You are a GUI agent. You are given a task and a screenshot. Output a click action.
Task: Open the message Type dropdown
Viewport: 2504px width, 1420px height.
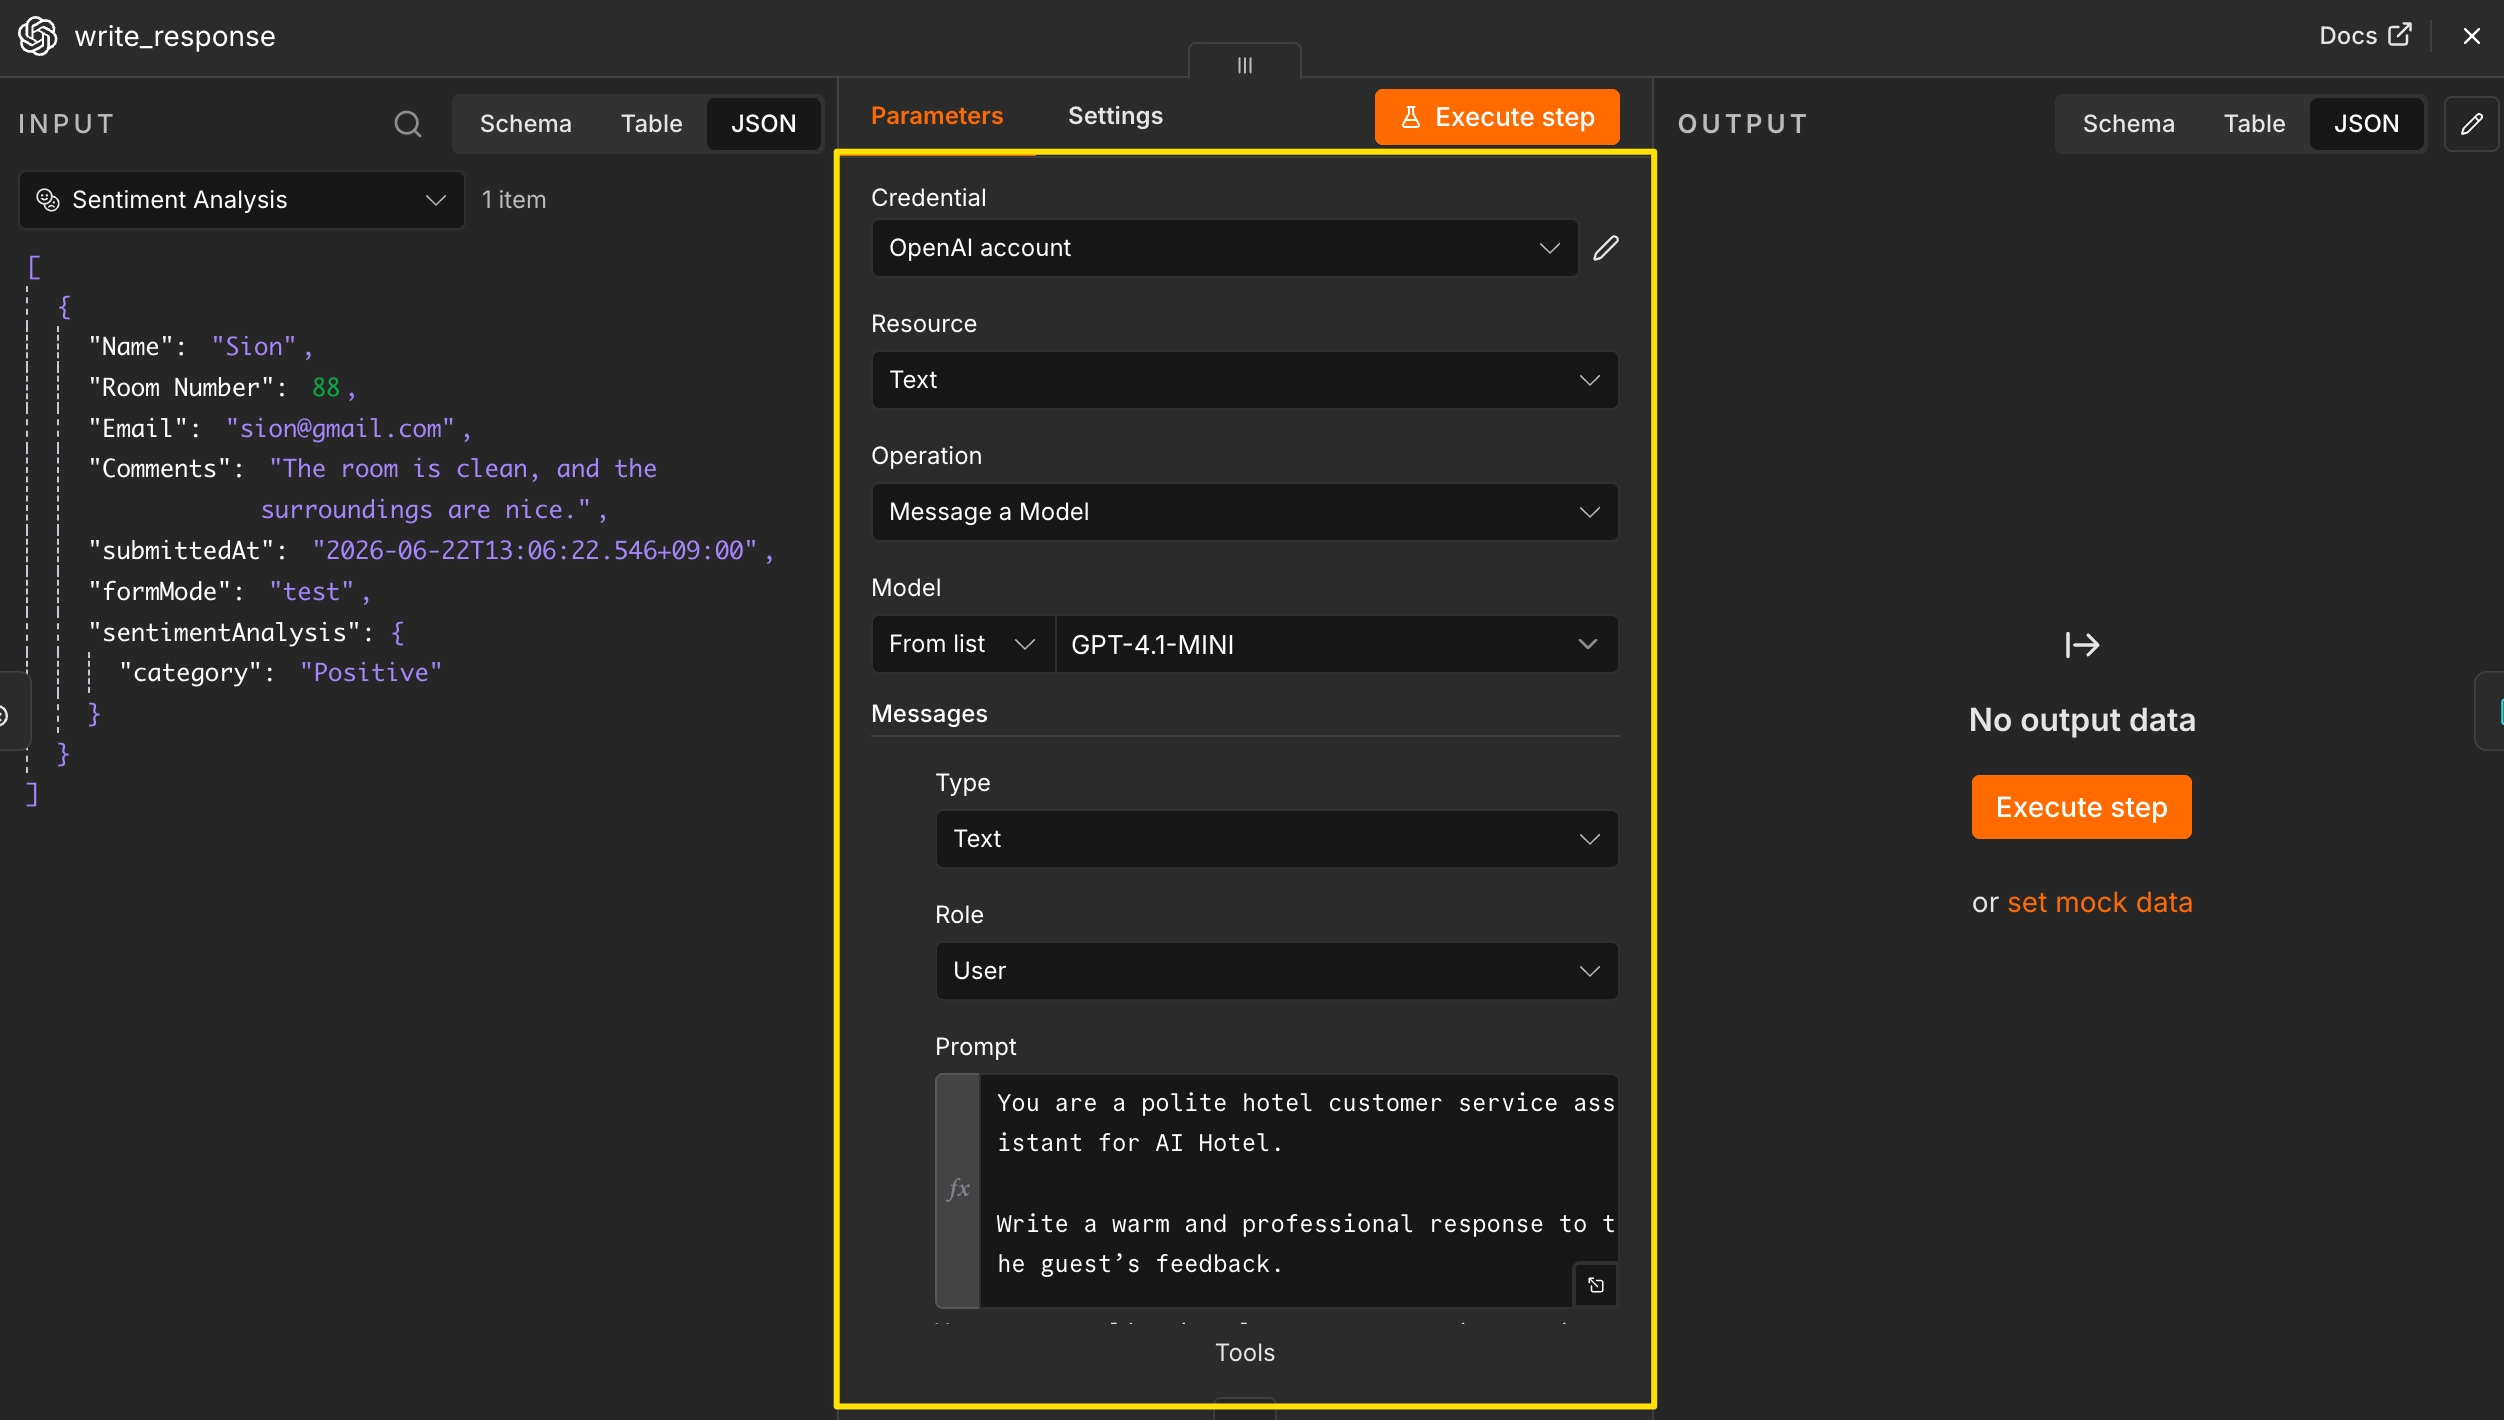pyautogui.click(x=1277, y=839)
